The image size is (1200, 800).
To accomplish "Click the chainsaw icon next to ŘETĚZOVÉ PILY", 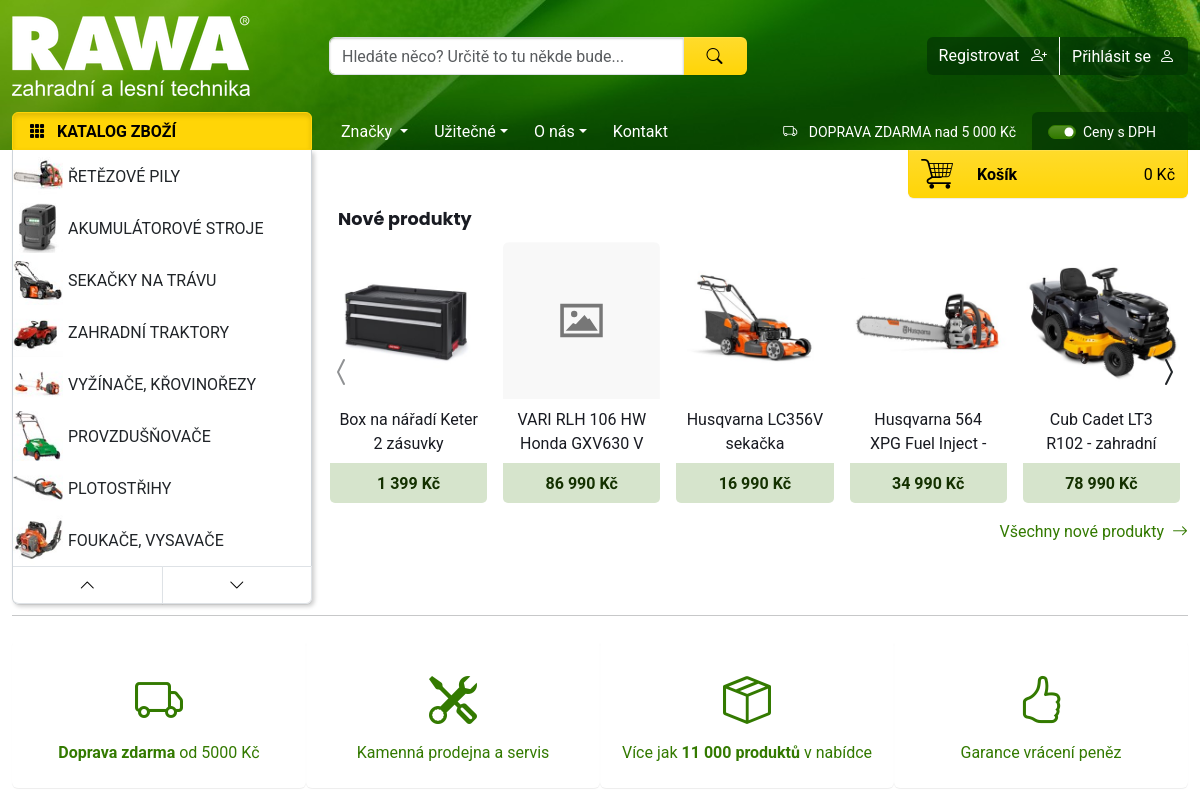I will point(38,176).
